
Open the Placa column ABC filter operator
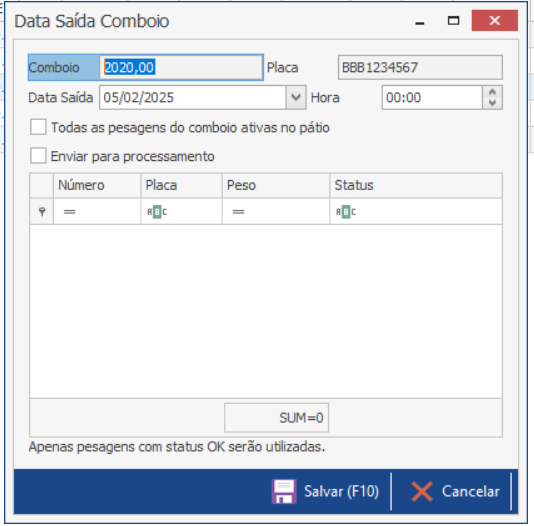(x=157, y=212)
